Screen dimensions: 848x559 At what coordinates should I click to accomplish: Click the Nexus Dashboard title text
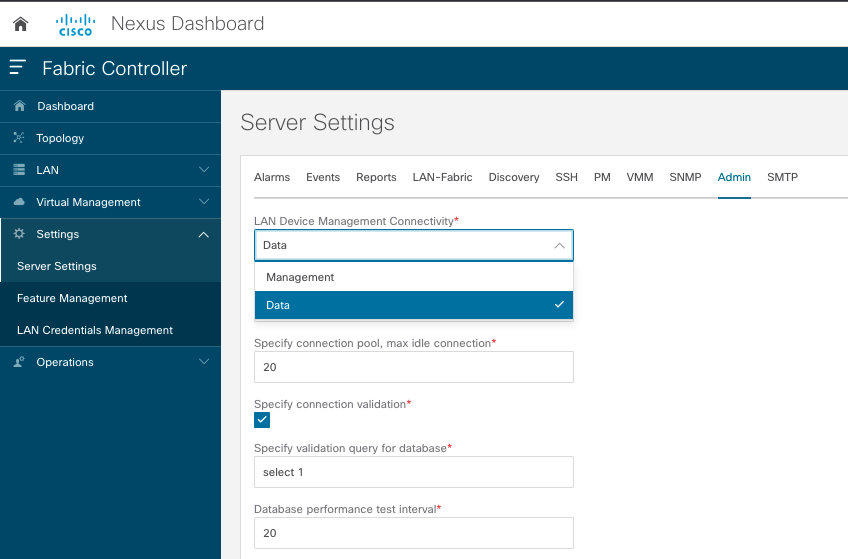188,24
